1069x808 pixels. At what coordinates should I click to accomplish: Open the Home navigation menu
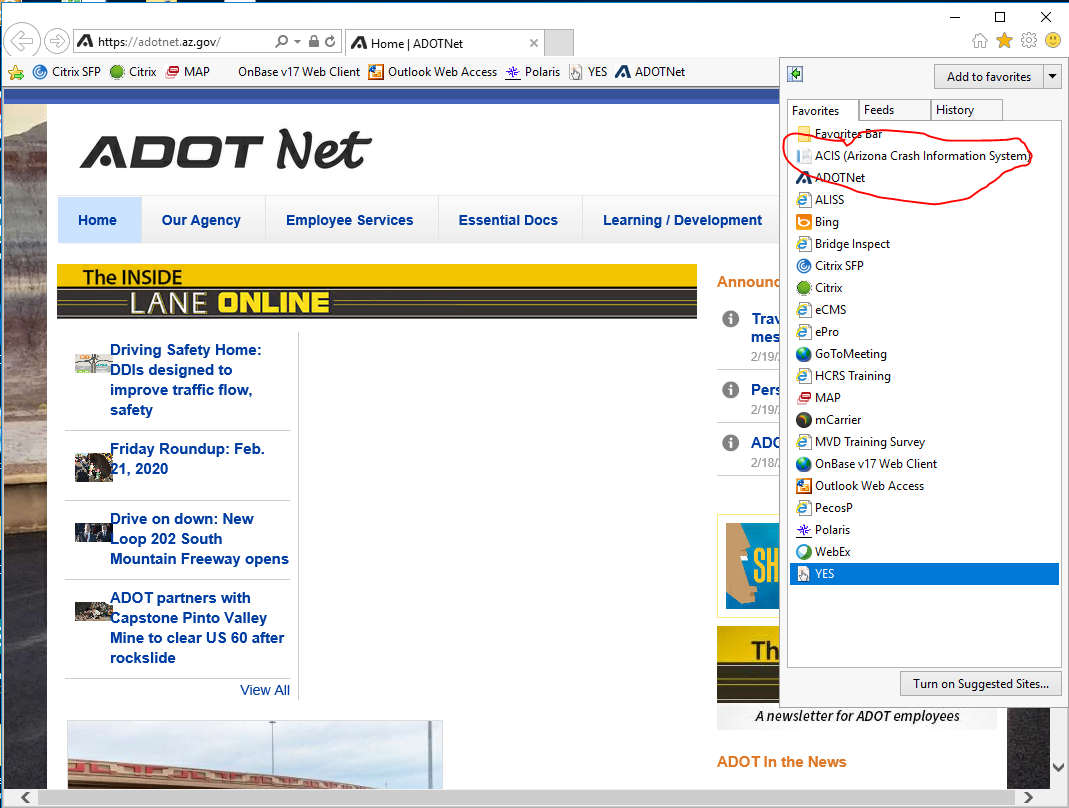point(100,220)
